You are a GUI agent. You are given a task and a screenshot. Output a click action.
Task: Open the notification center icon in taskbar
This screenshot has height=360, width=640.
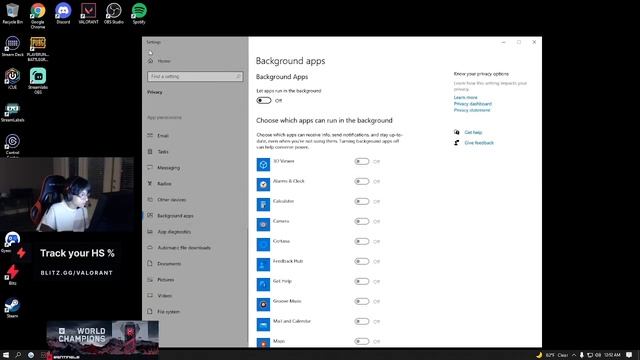coord(629,355)
